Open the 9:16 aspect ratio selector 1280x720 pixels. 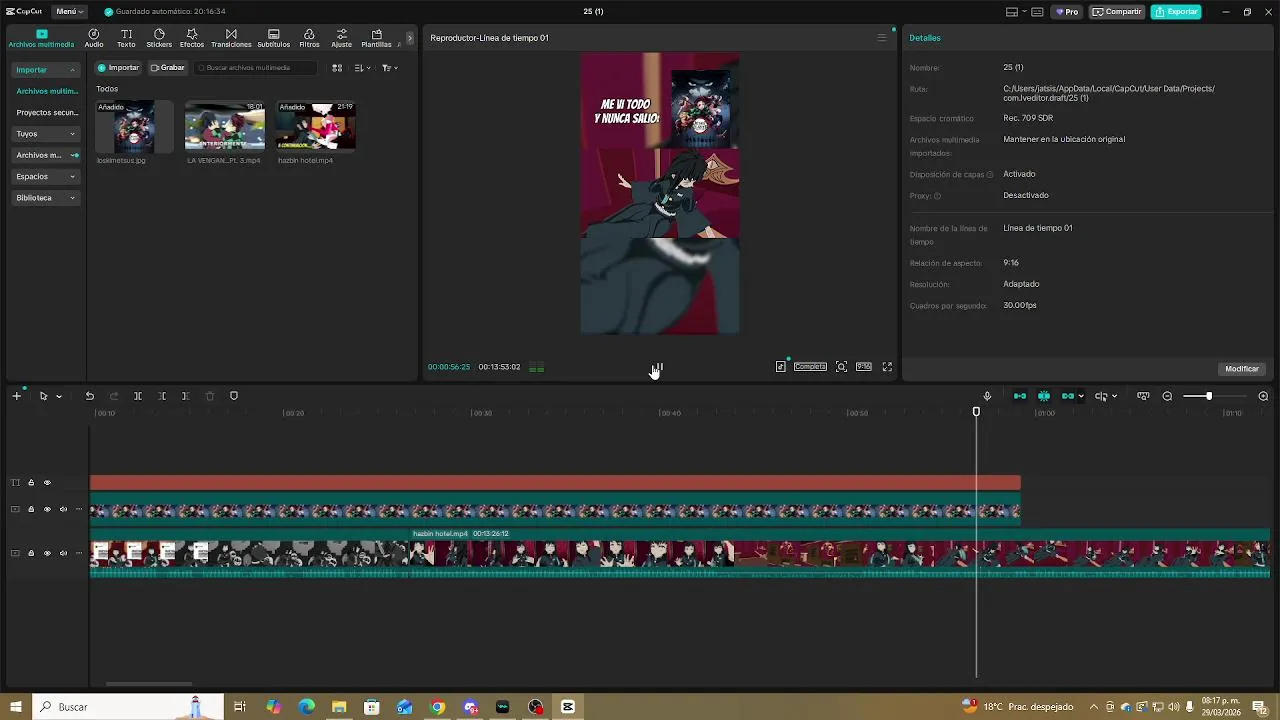coord(864,367)
